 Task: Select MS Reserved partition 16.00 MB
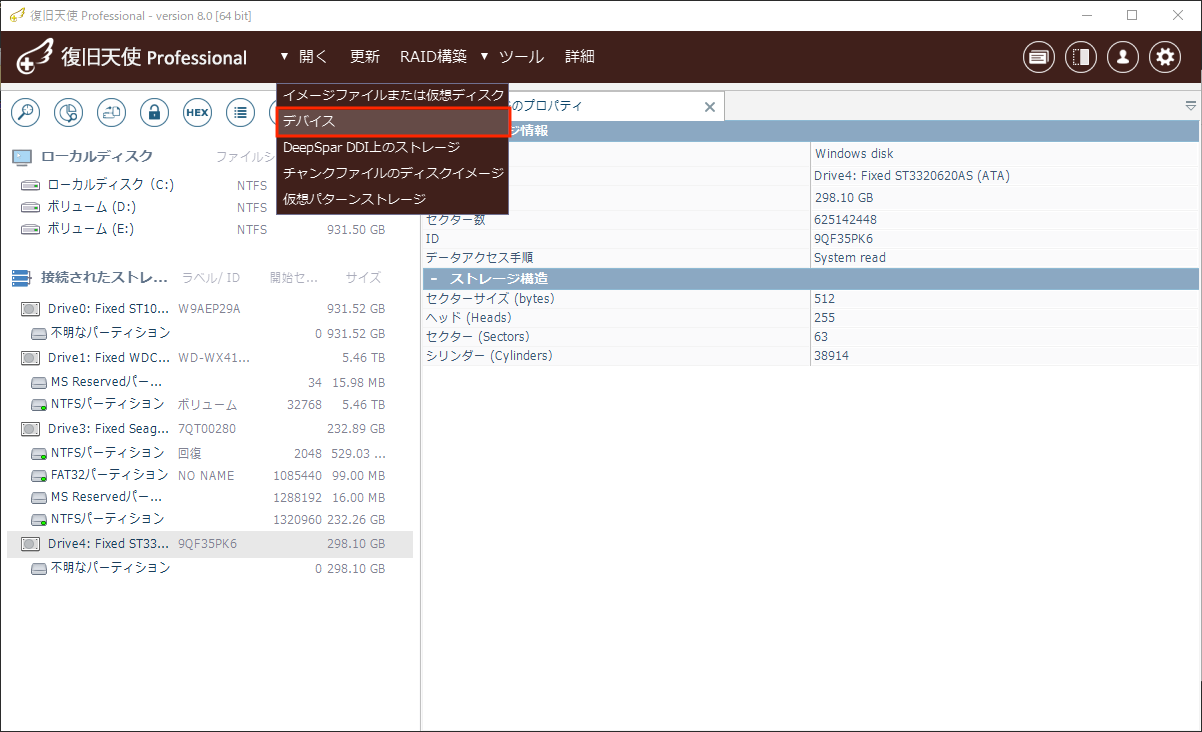[x=210, y=497]
